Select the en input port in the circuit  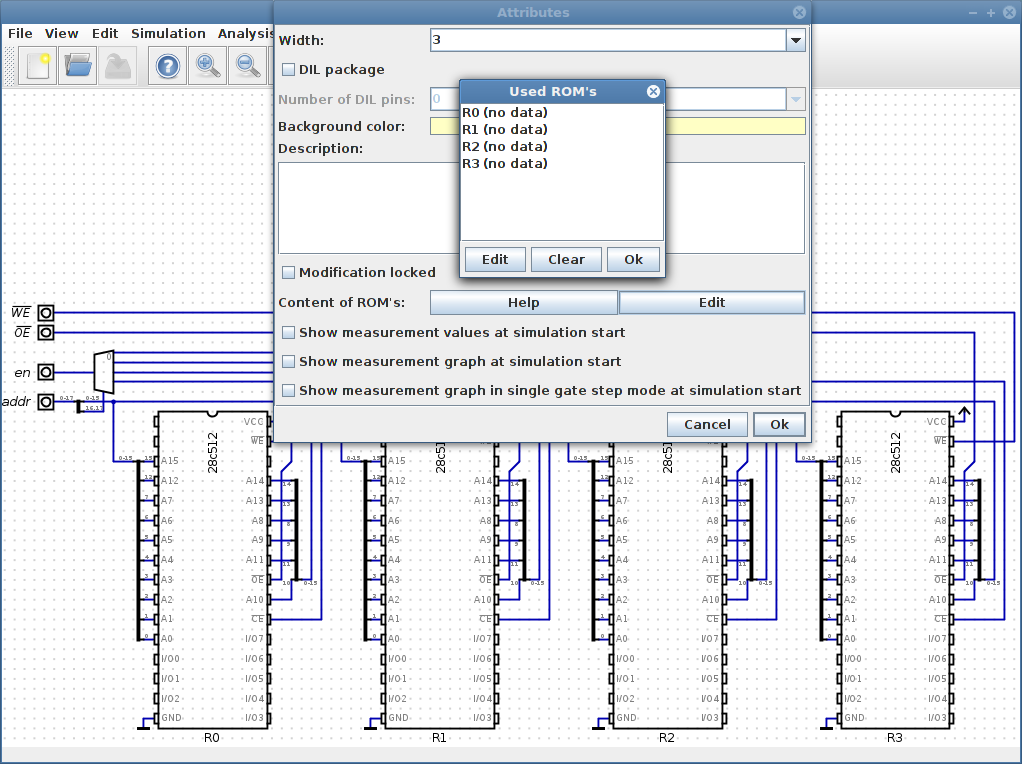coord(44,371)
